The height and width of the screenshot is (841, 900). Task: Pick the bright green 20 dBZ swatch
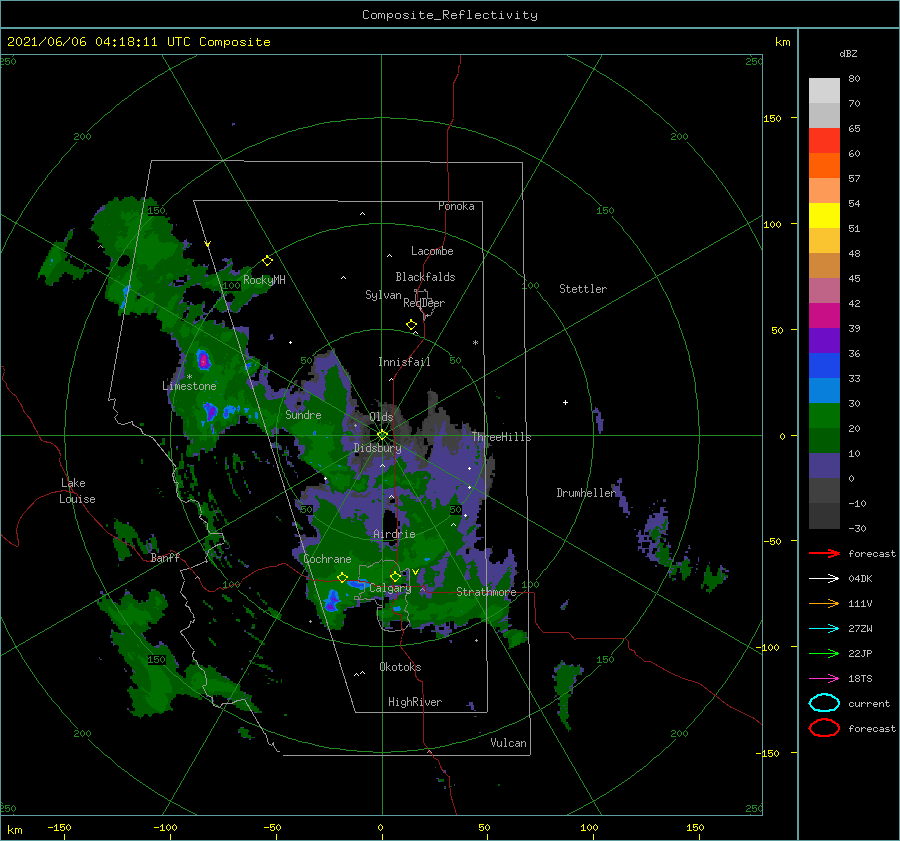(824, 416)
